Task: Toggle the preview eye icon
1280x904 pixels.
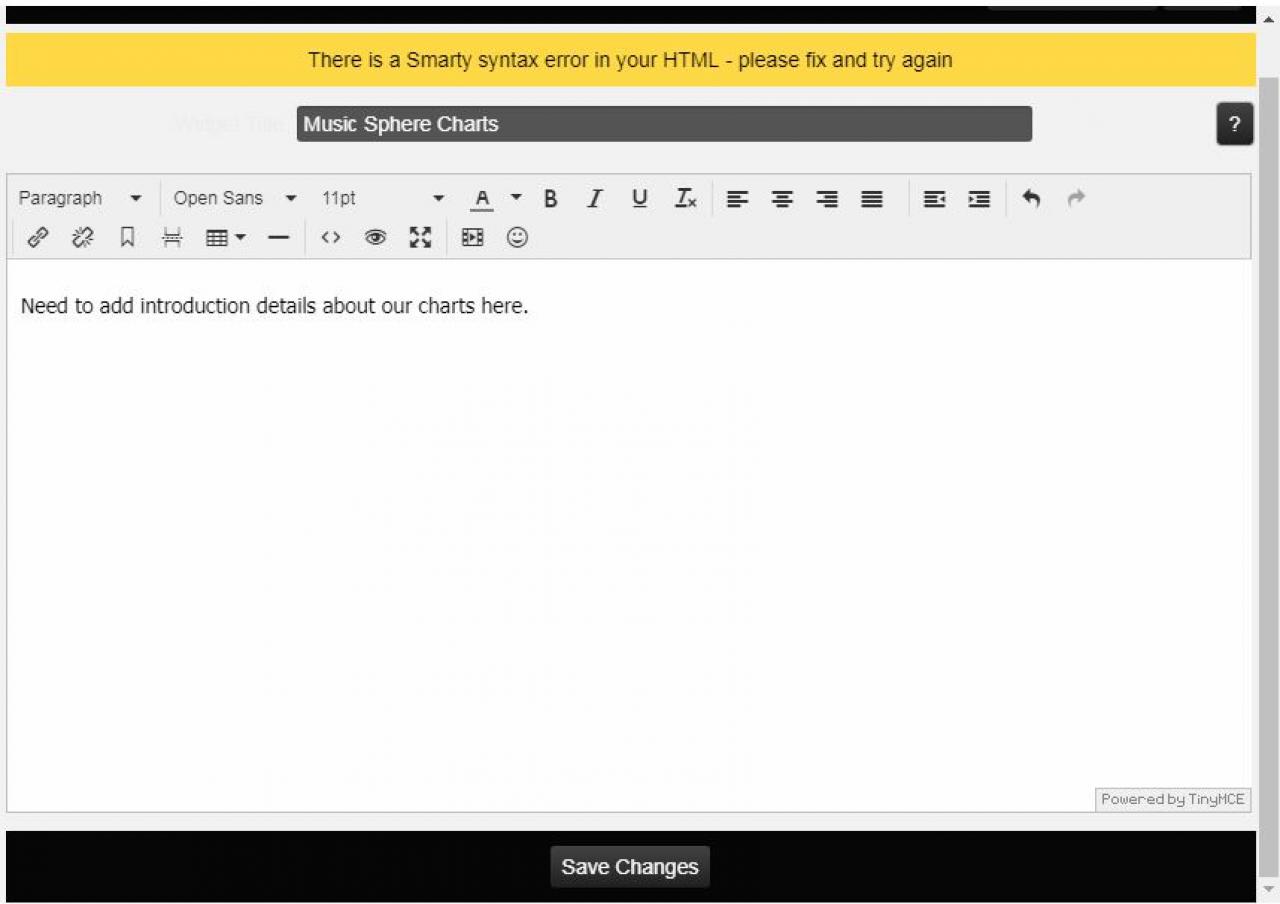Action: [376, 238]
